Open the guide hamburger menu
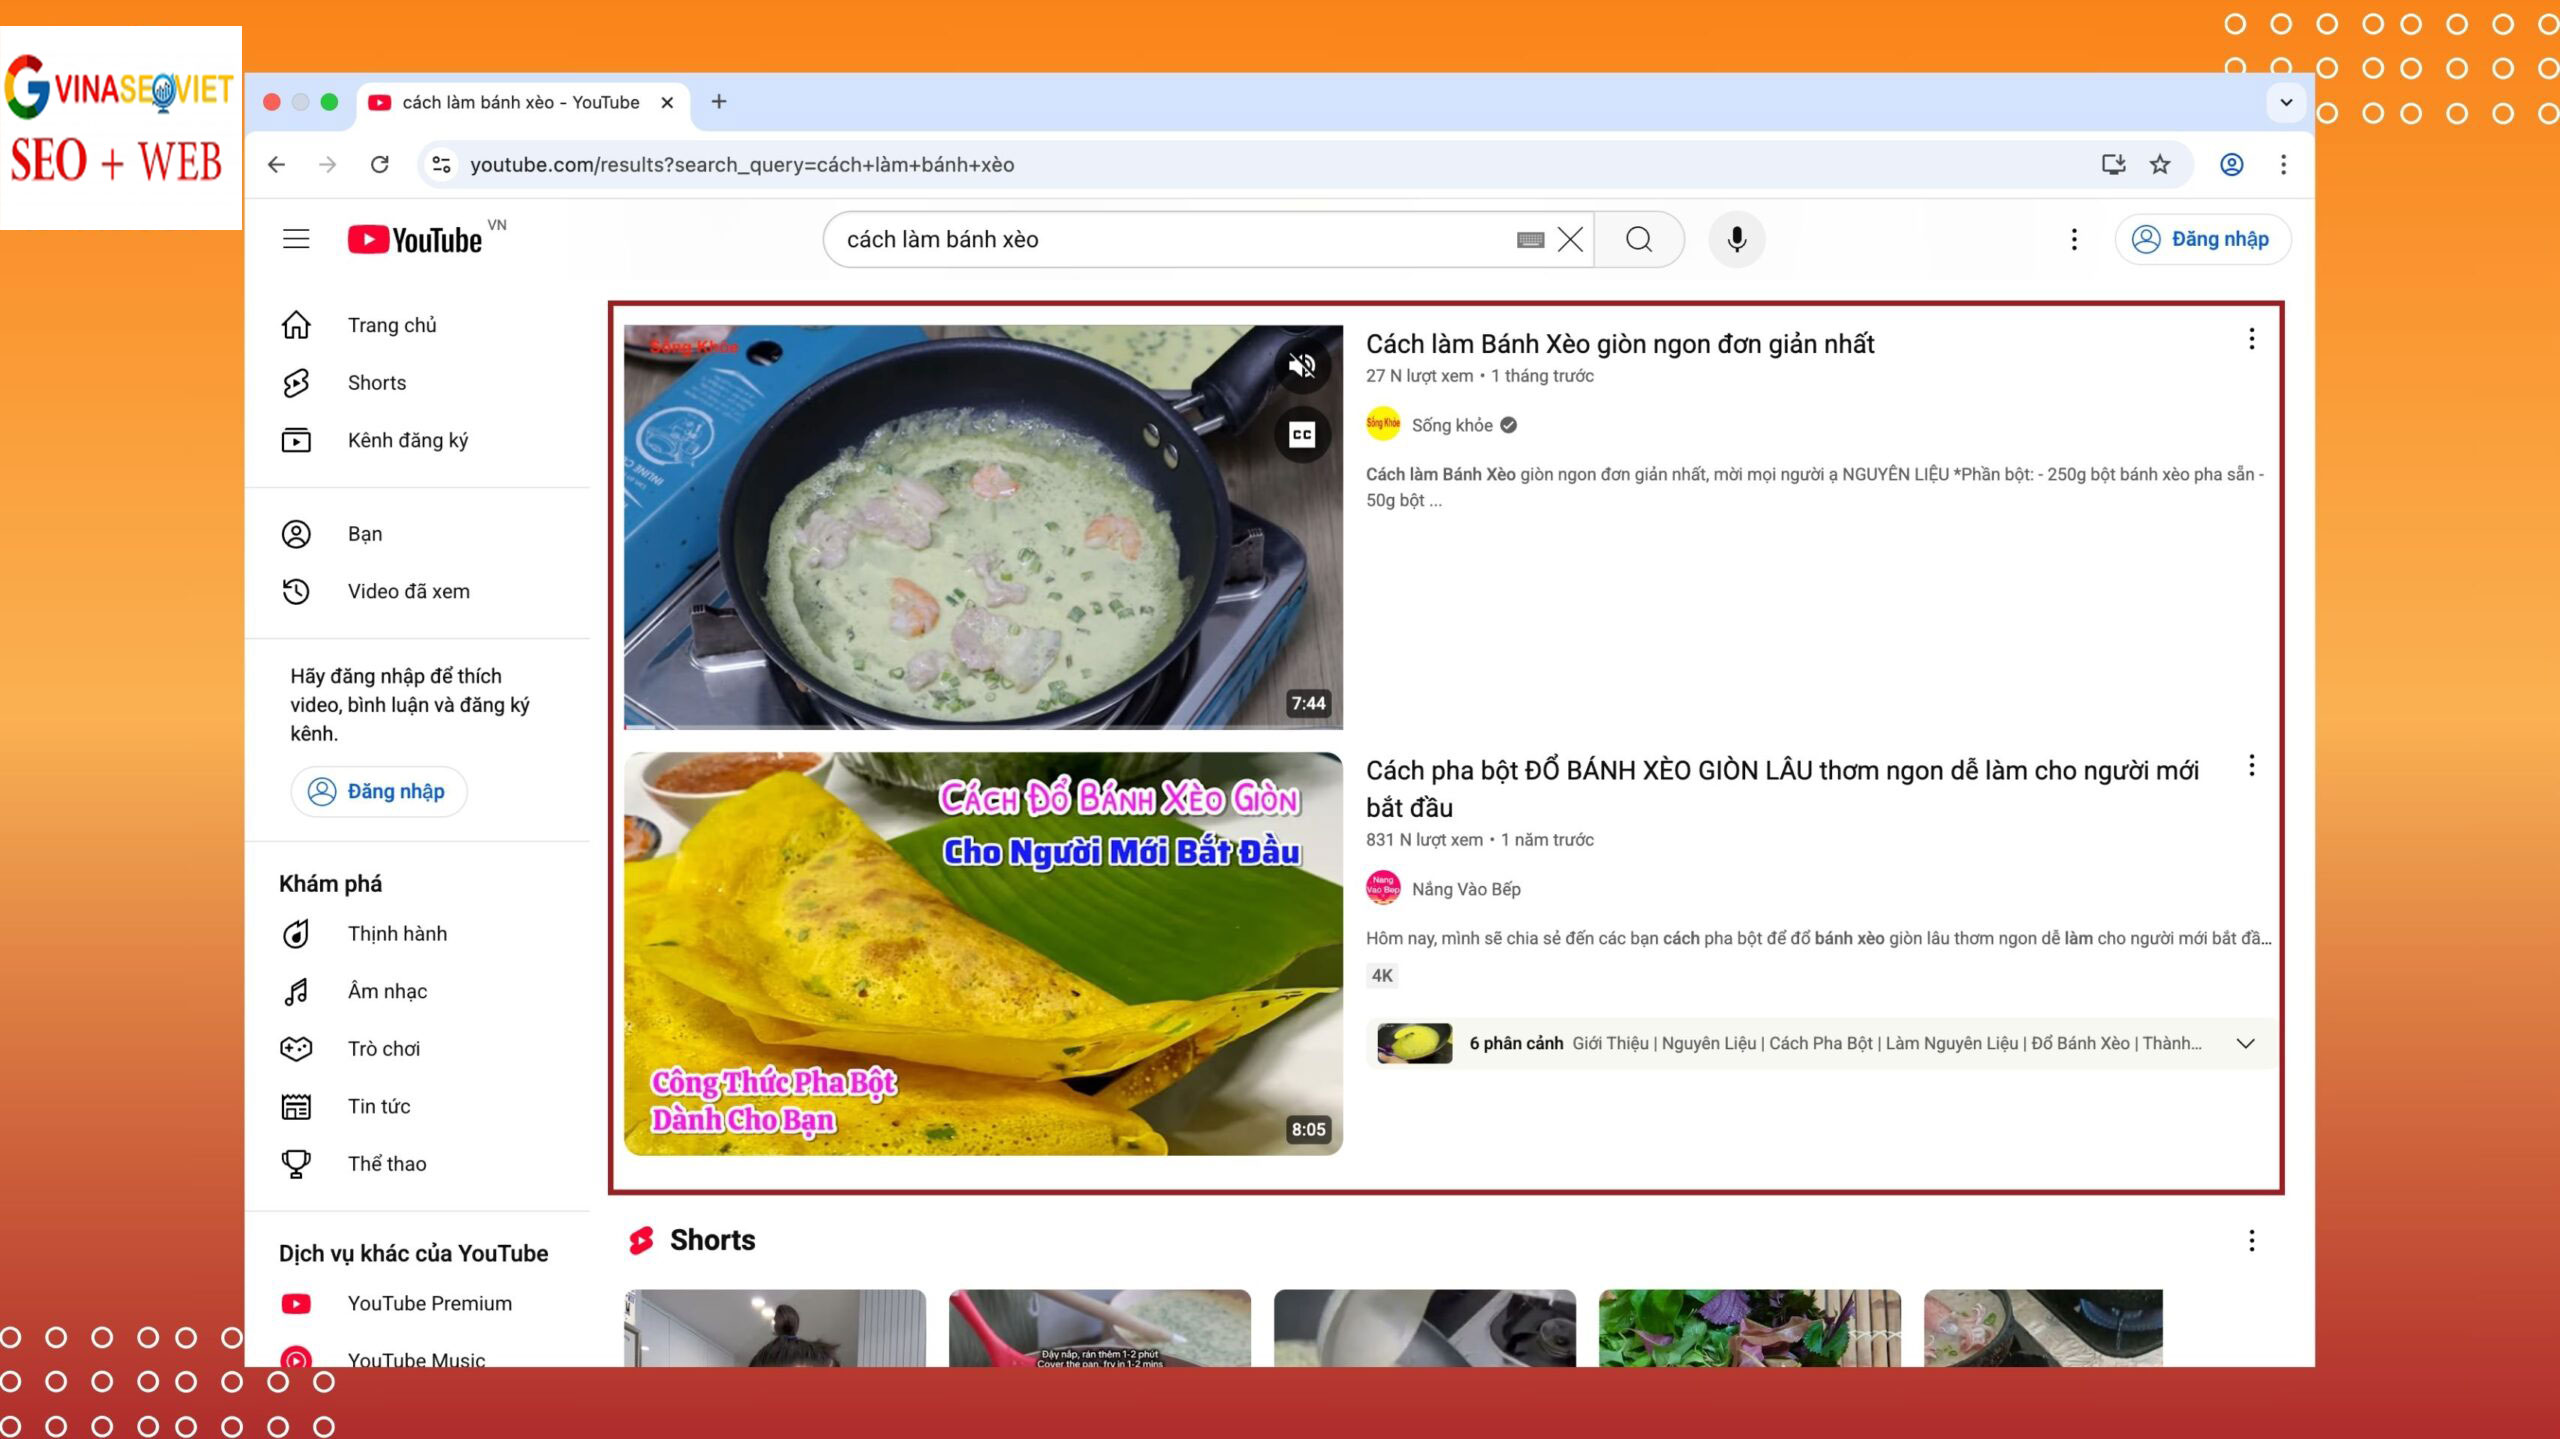This screenshot has width=2560, height=1439. pyautogui.click(x=296, y=238)
